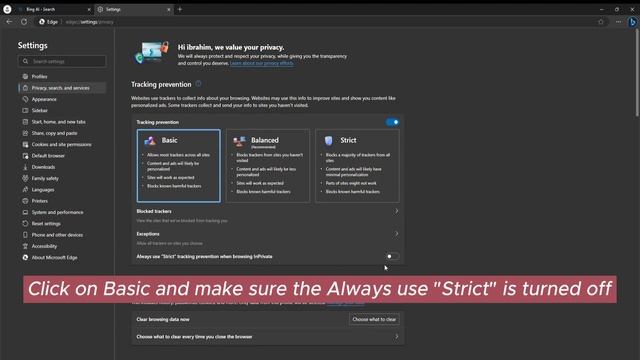Click the Languages icon

coord(25,189)
